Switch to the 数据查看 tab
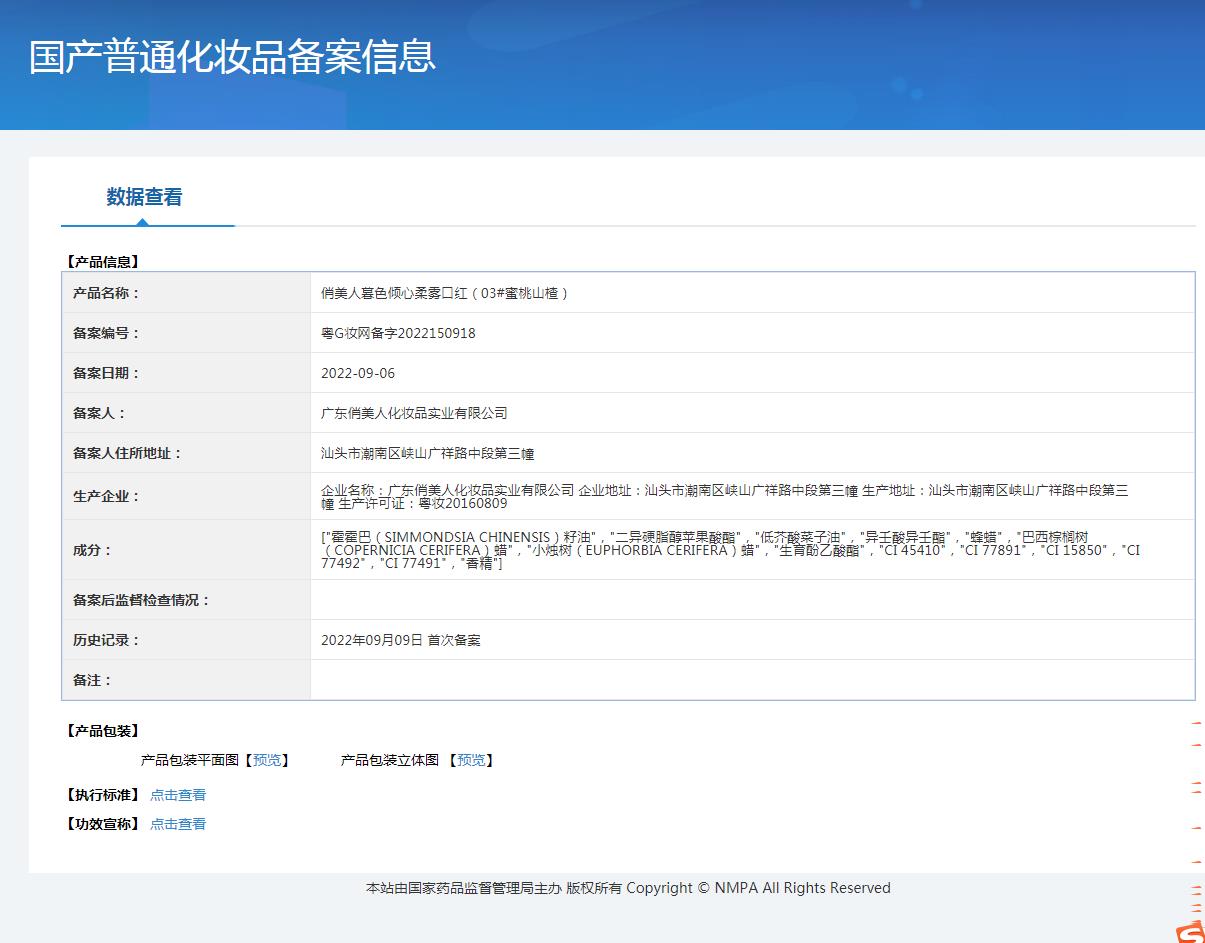Screen dimensions: 1205x943 click(x=145, y=198)
